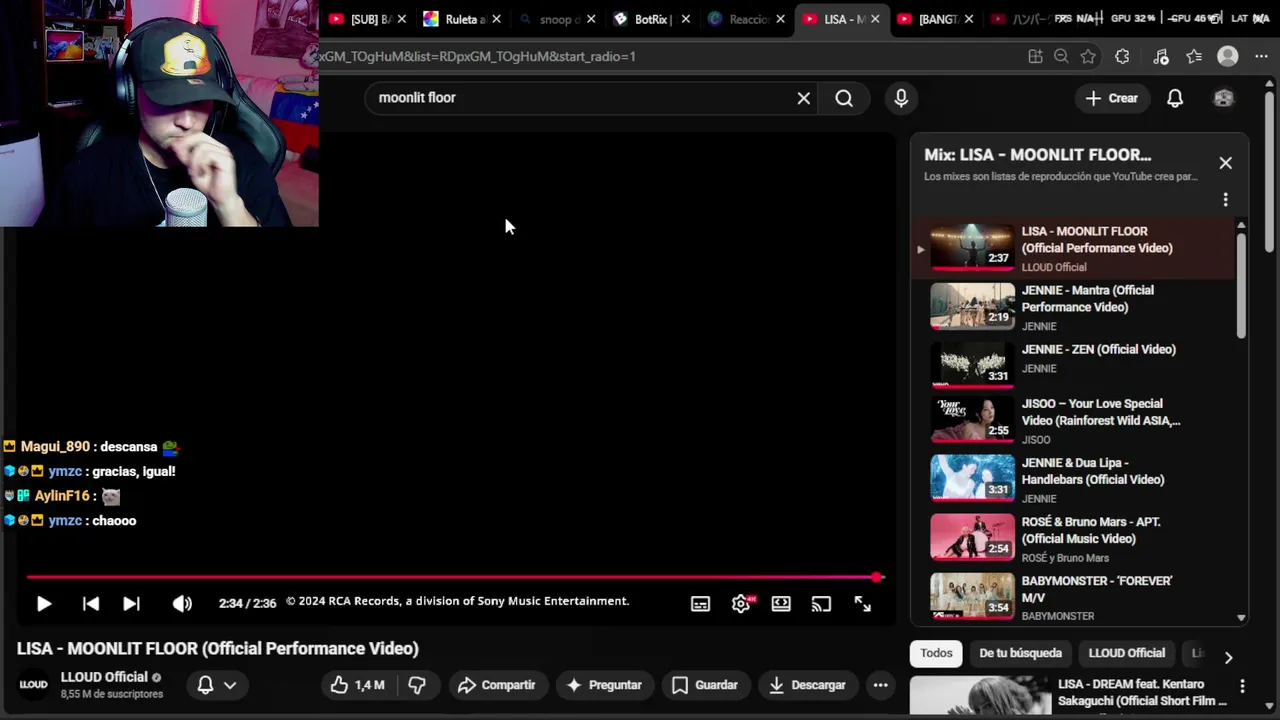Screen dimensions: 1280x720
Task: Select LISA - MOONLIT FLOOR in the playlist
Action: click(x=1072, y=249)
